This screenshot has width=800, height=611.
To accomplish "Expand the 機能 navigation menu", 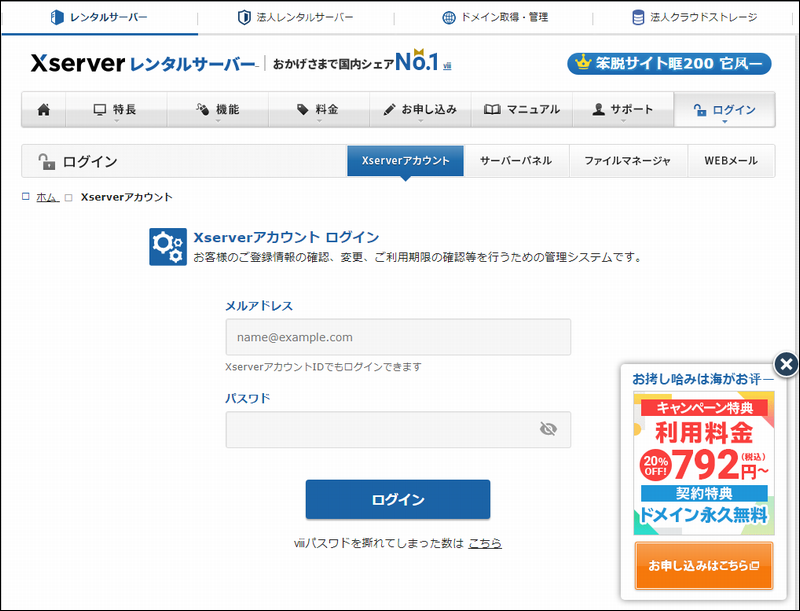I will point(217,110).
